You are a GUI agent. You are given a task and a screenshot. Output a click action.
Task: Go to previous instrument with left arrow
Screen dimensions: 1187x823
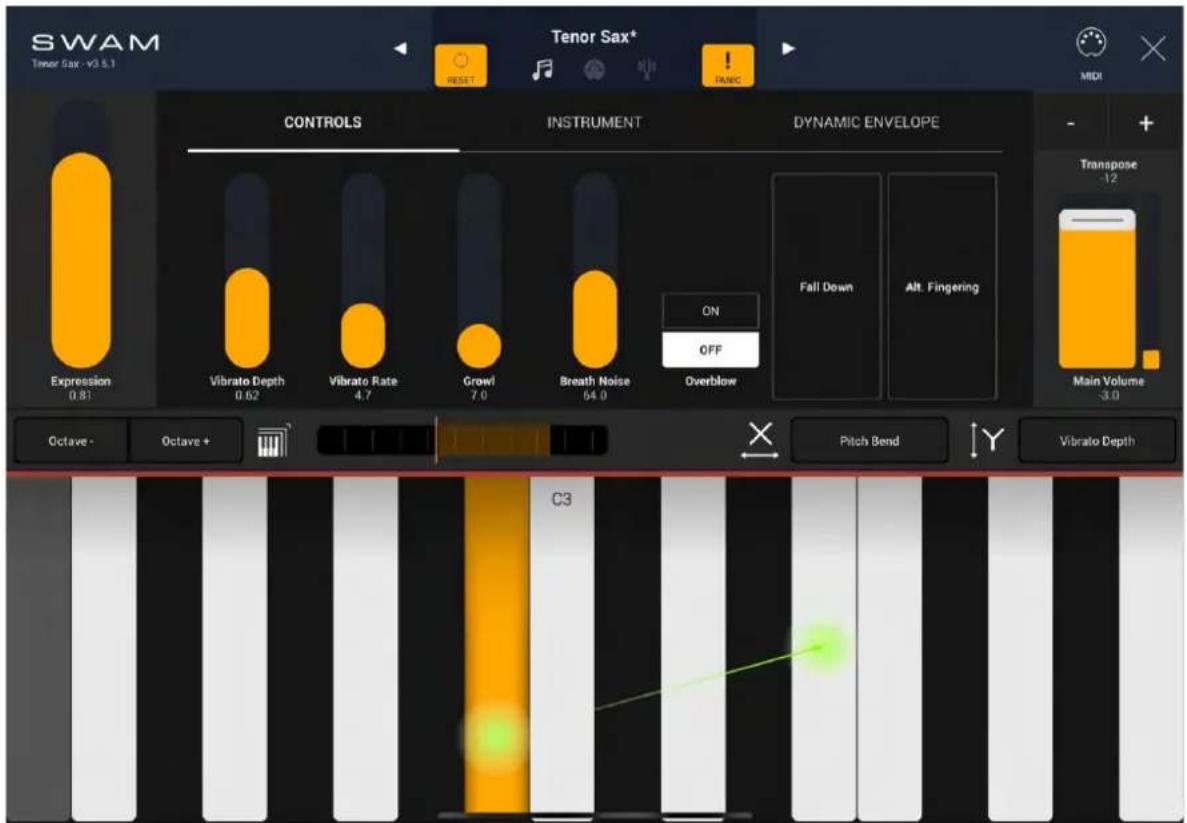coord(400,48)
